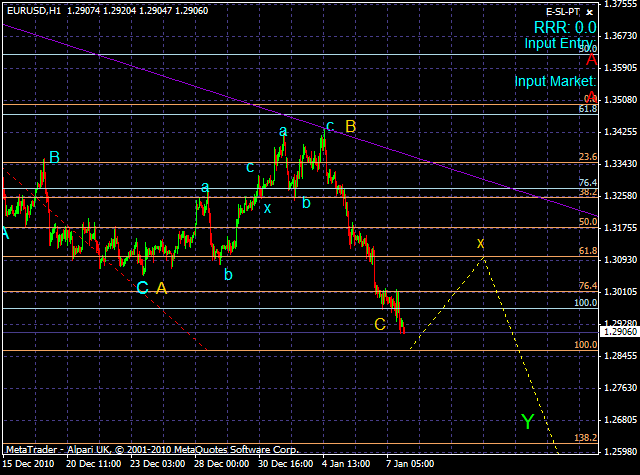Viewport: 640px width, 475px height.
Task: Click the 1.35080 price scale label
Action: (620, 100)
